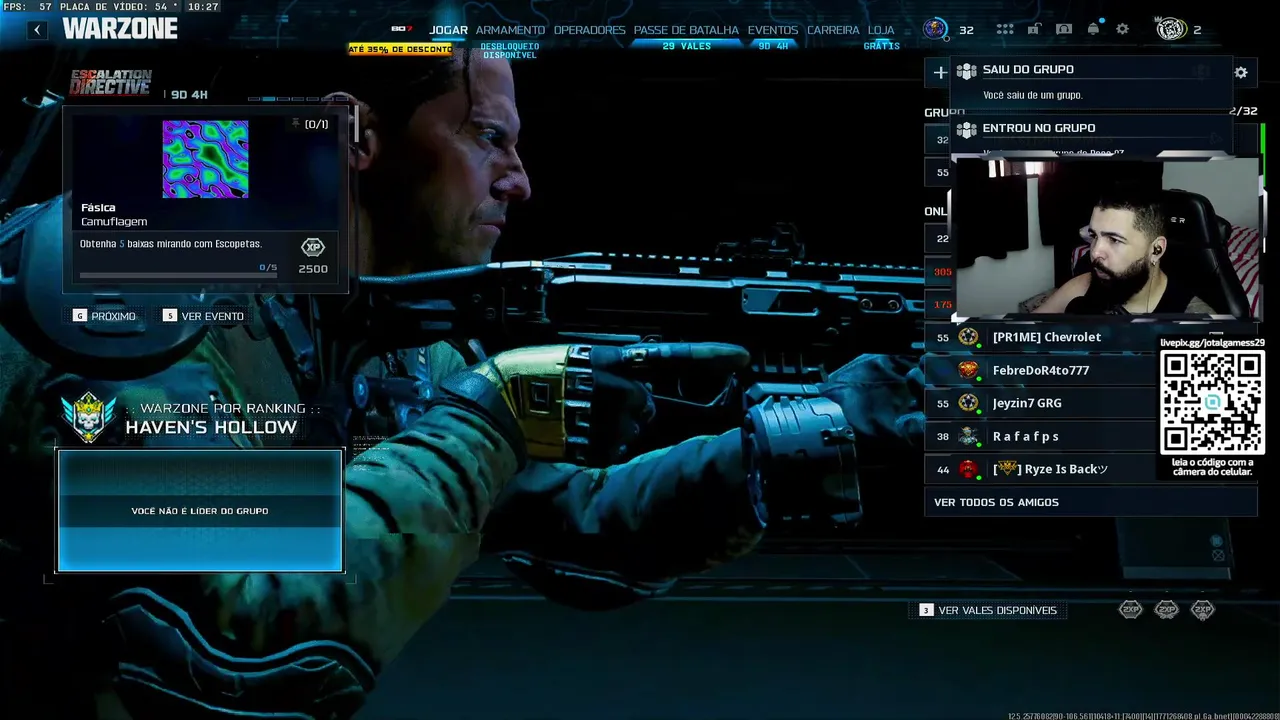Click the XP reward icon showing 2500
The height and width of the screenshot is (720, 1280).
[313, 247]
